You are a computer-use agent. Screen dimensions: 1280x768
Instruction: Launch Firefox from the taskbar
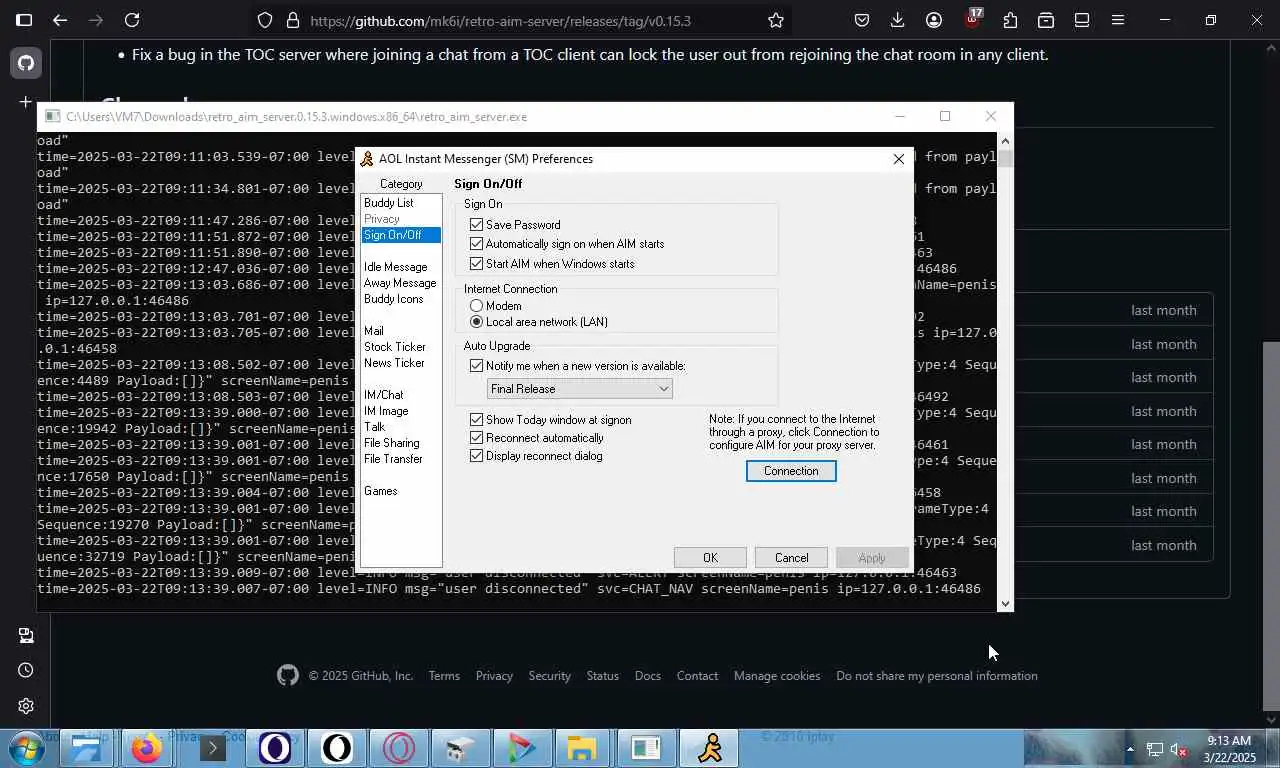[147, 748]
